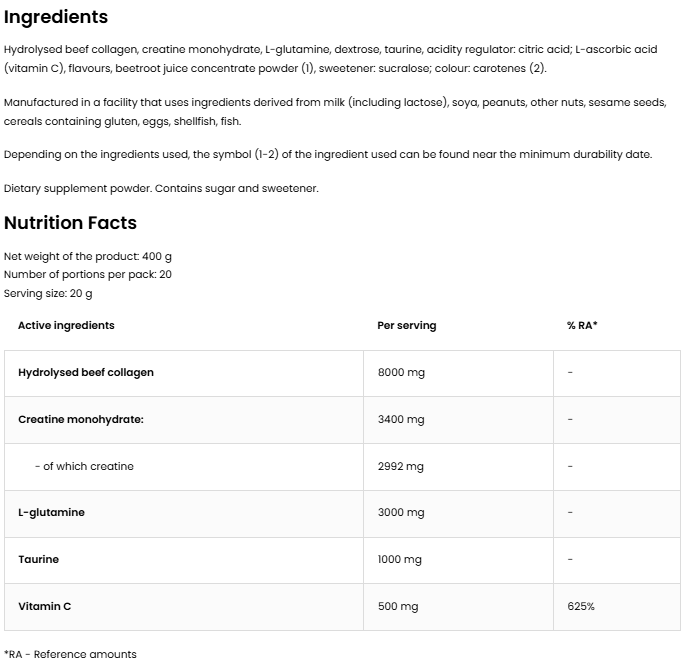Click the 8000 mg per serving value
684x663 pixels.
(401, 372)
